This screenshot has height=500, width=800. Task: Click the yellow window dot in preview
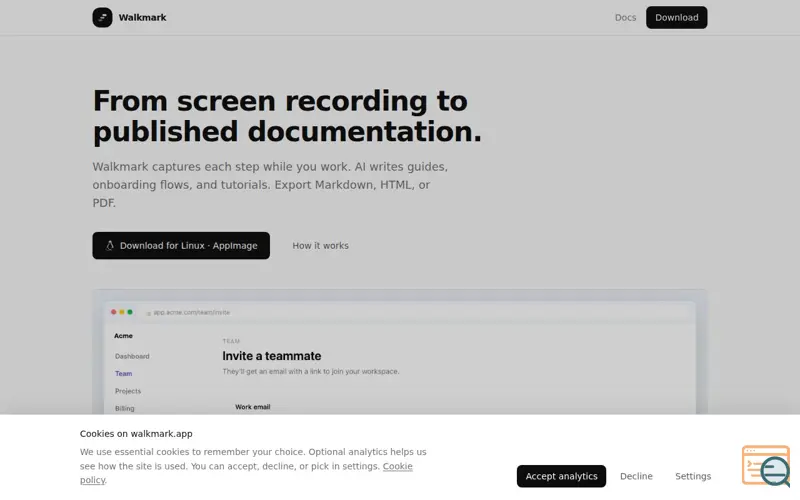point(121,312)
